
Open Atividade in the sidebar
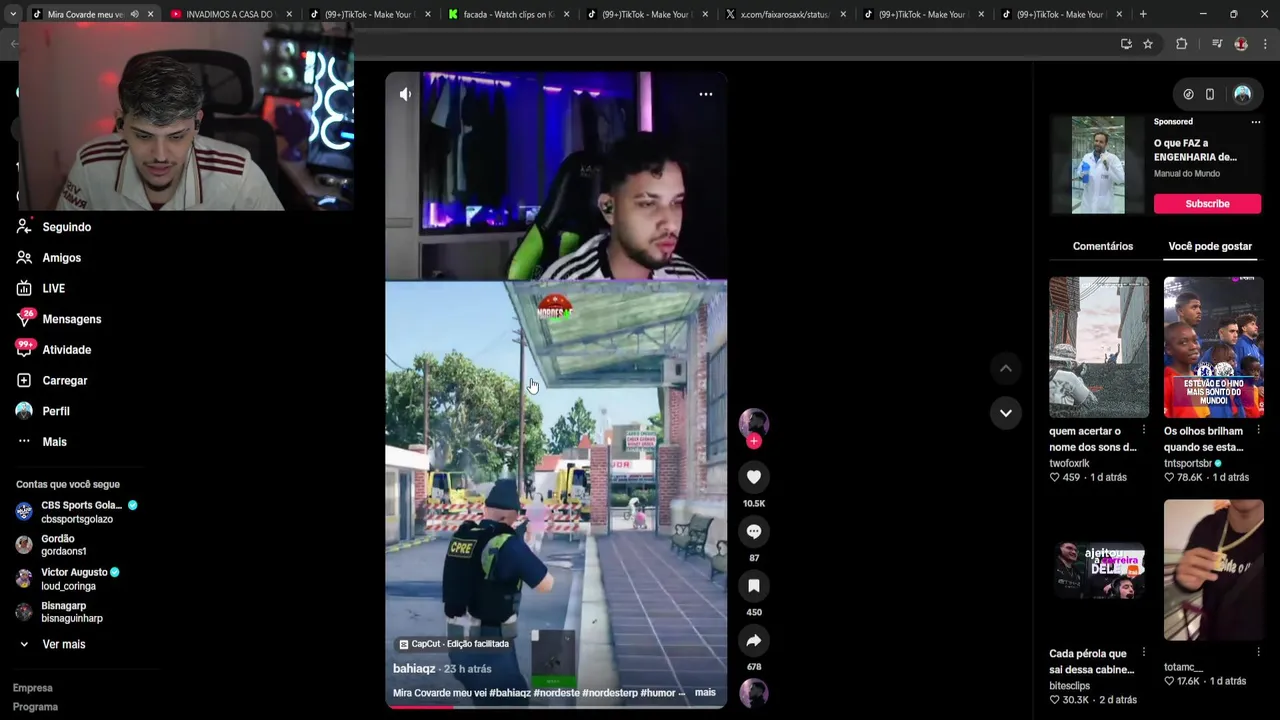click(66, 350)
